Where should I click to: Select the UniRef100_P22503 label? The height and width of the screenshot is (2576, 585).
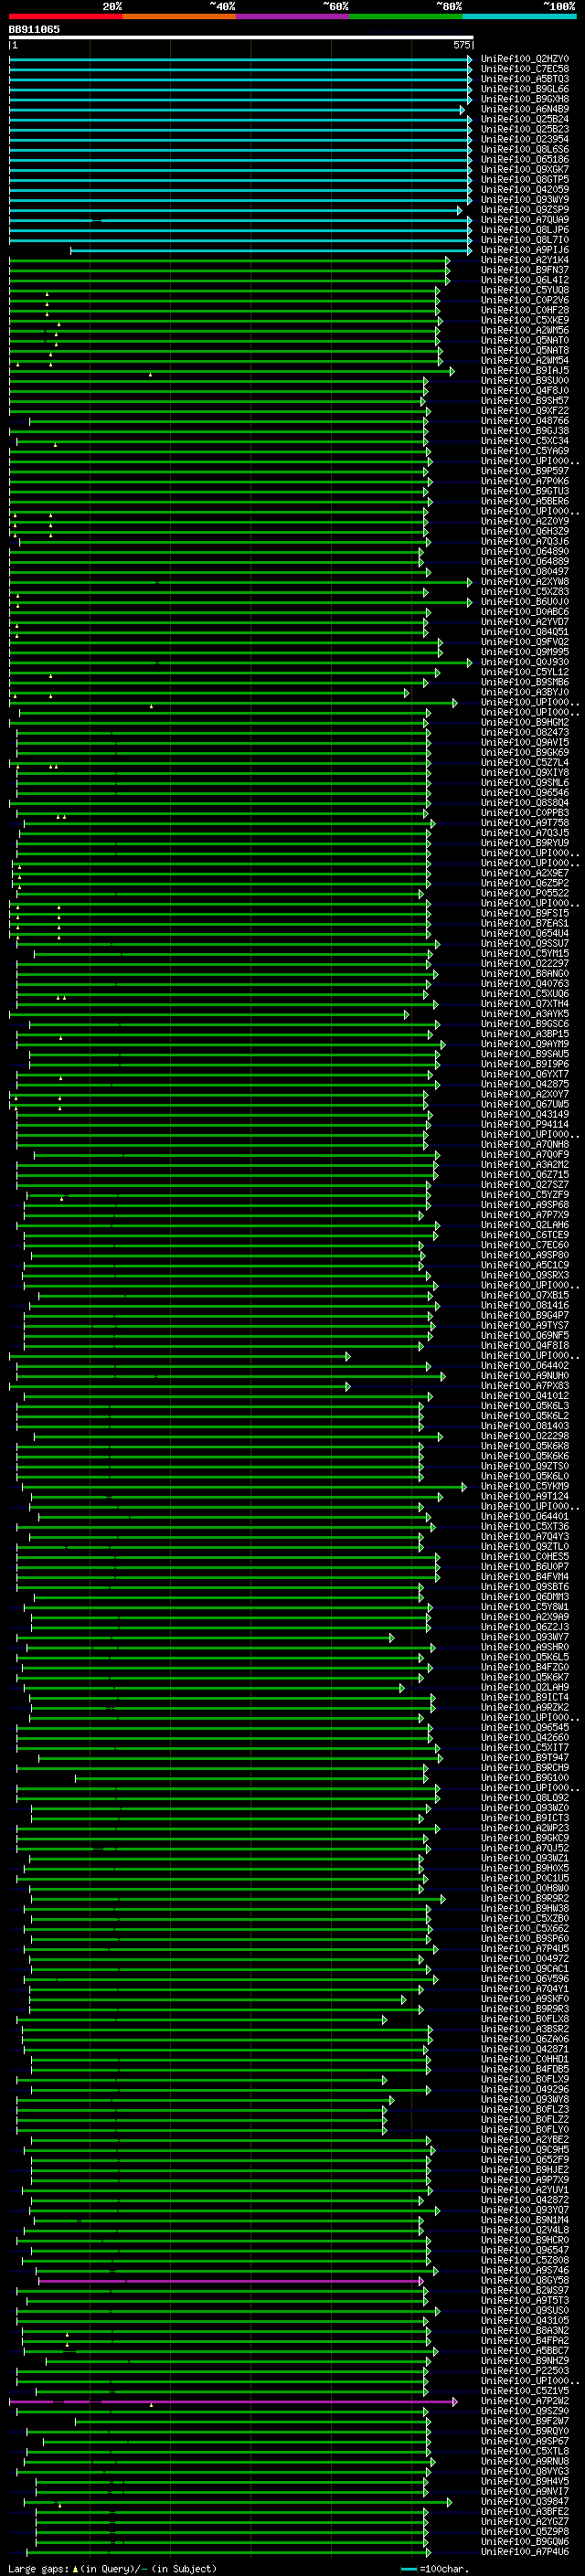[x=525, y=2370]
